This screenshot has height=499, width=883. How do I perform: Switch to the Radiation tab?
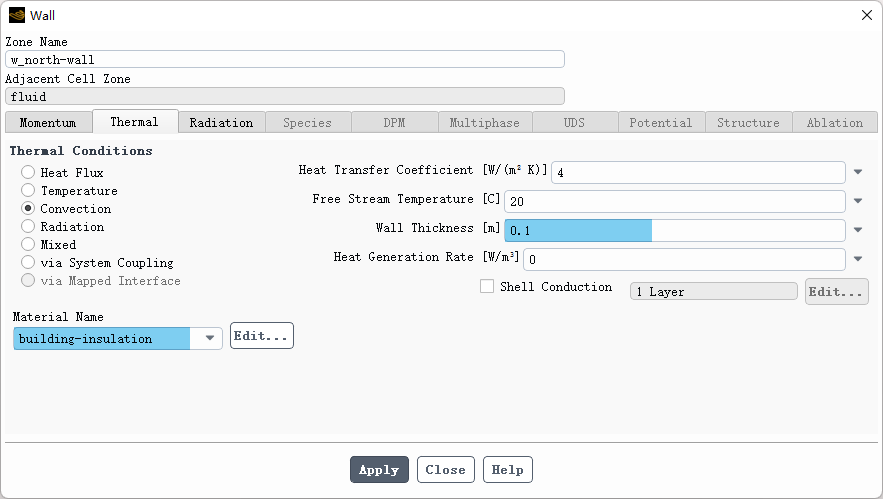pos(221,123)
